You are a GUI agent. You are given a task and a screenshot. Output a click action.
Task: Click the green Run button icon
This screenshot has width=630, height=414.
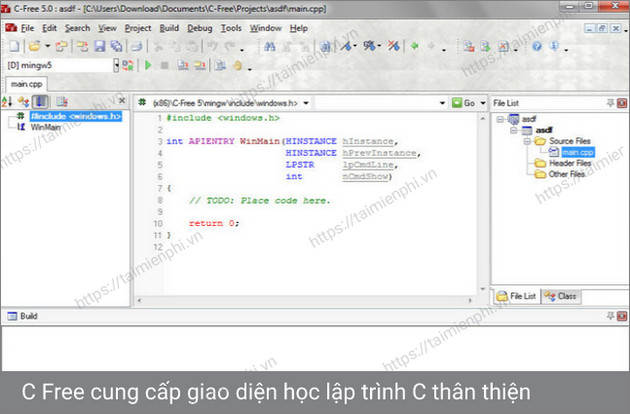[149, 65]
